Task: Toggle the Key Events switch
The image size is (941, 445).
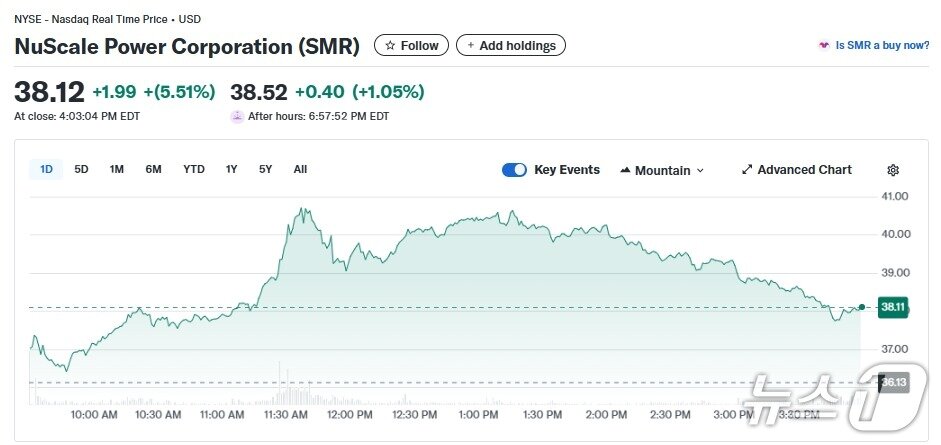Action: (x=514, y=170)
